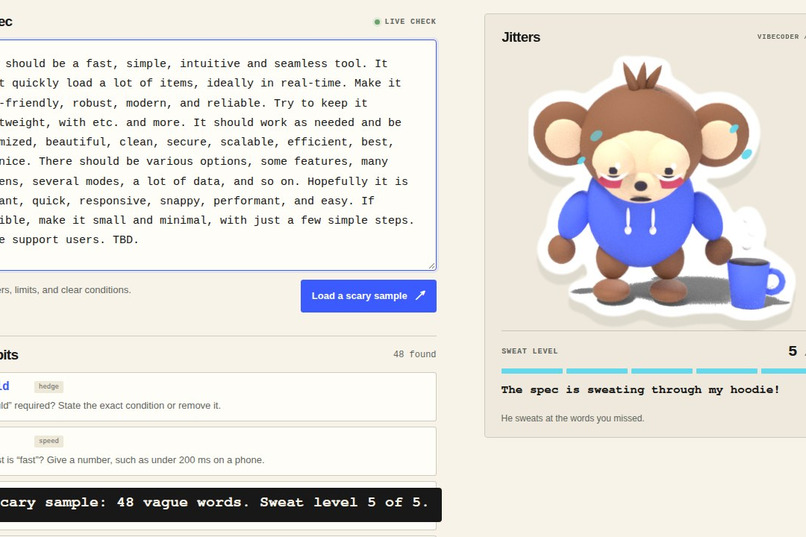Click "The spec is sweating through my hoodie!"
Image resolution: width=806 pixels, height=537 pixels.
pos(640,390)
